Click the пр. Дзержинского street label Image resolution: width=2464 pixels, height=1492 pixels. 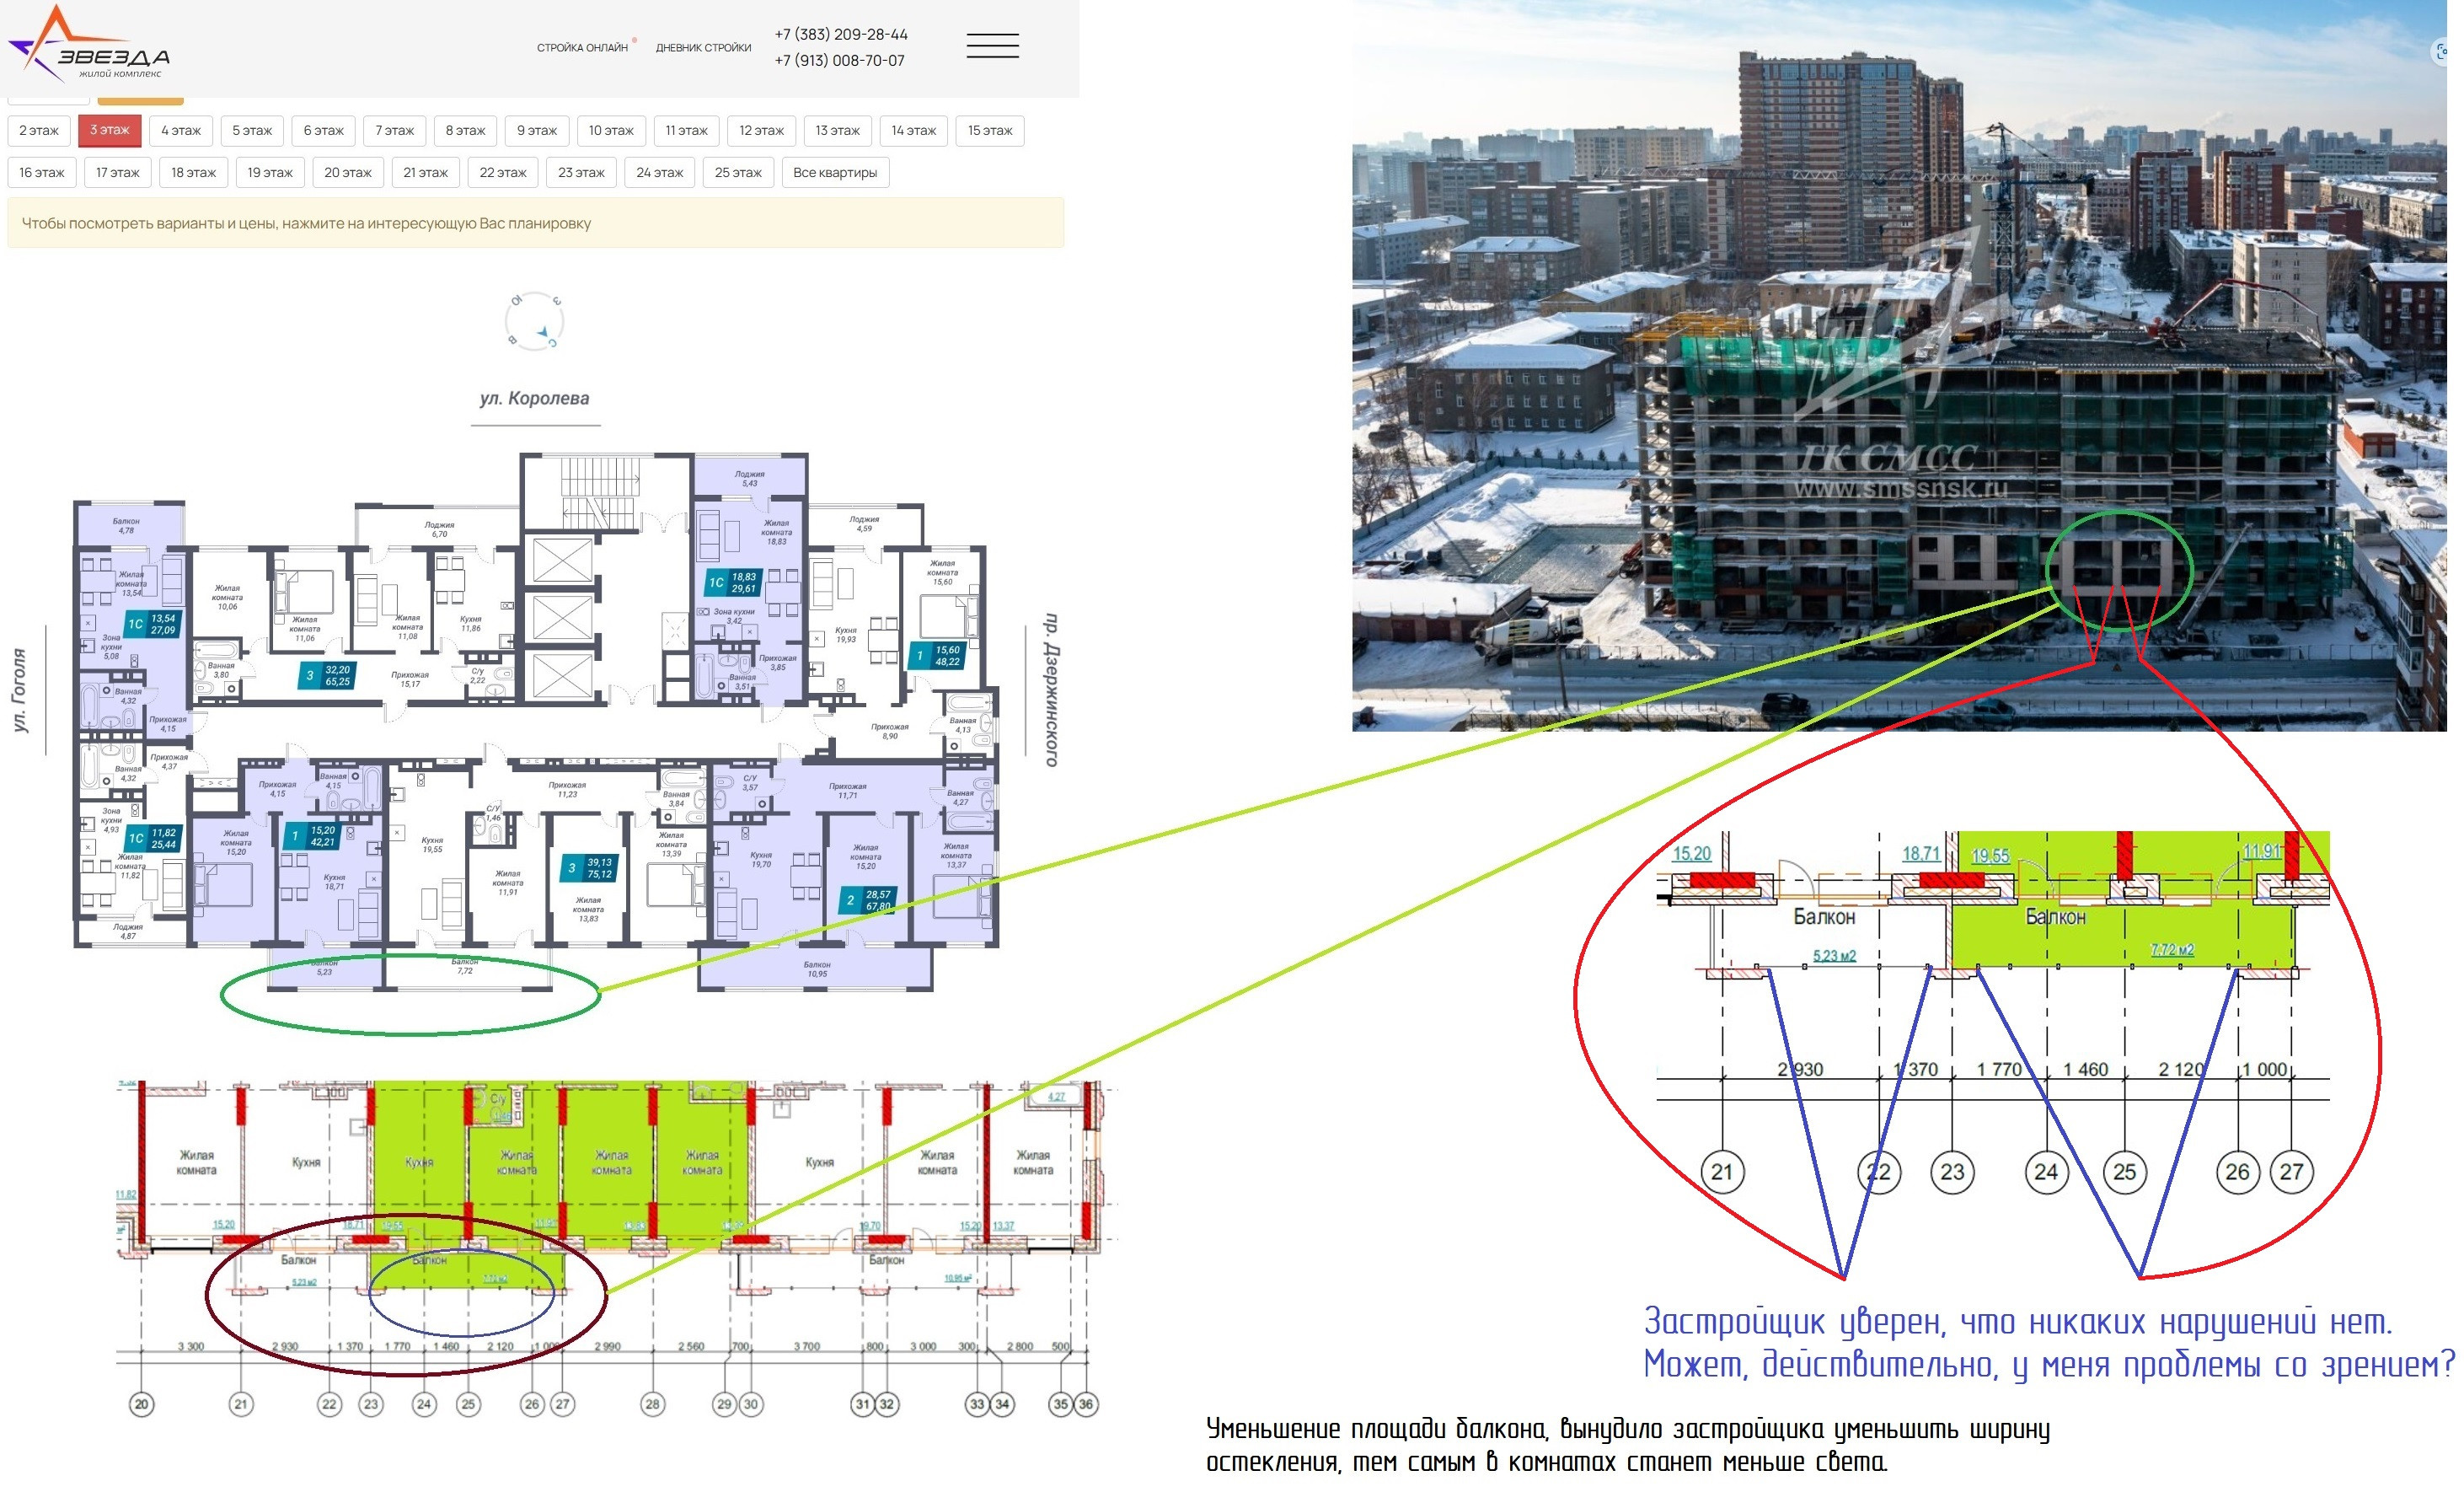click(1051, 690)
